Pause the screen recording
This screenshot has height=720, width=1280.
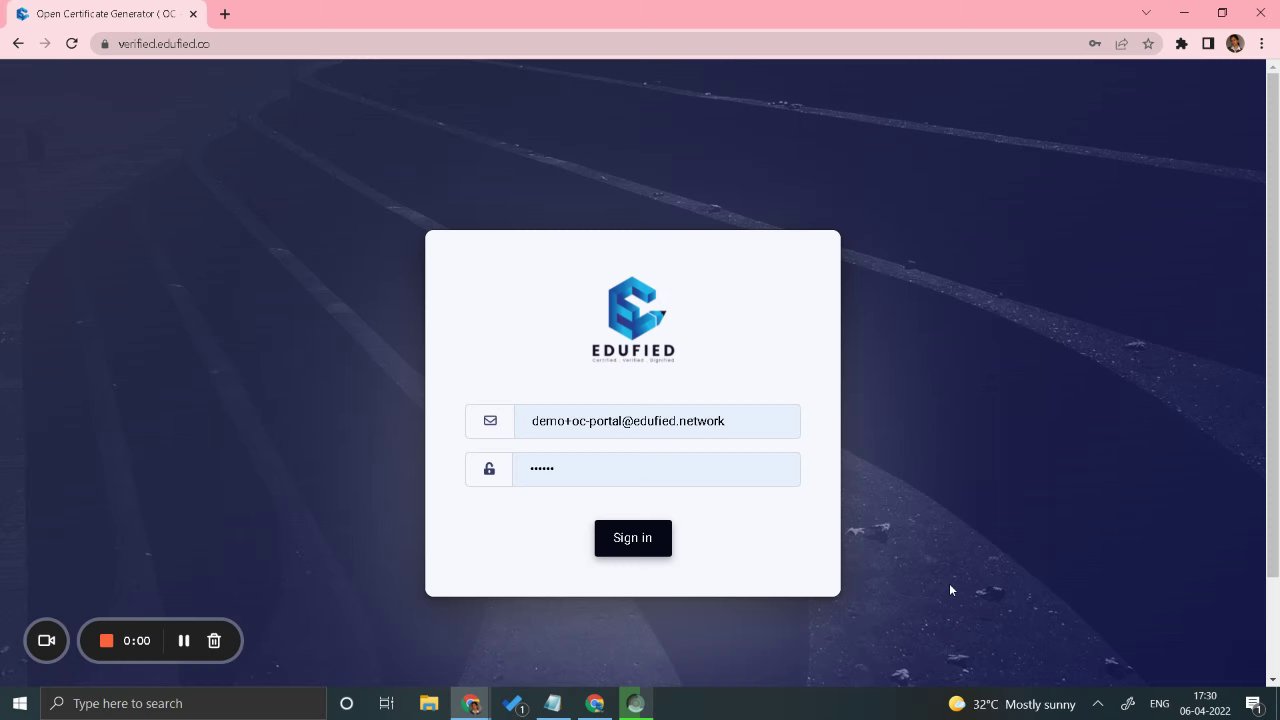tap(184, 641)
